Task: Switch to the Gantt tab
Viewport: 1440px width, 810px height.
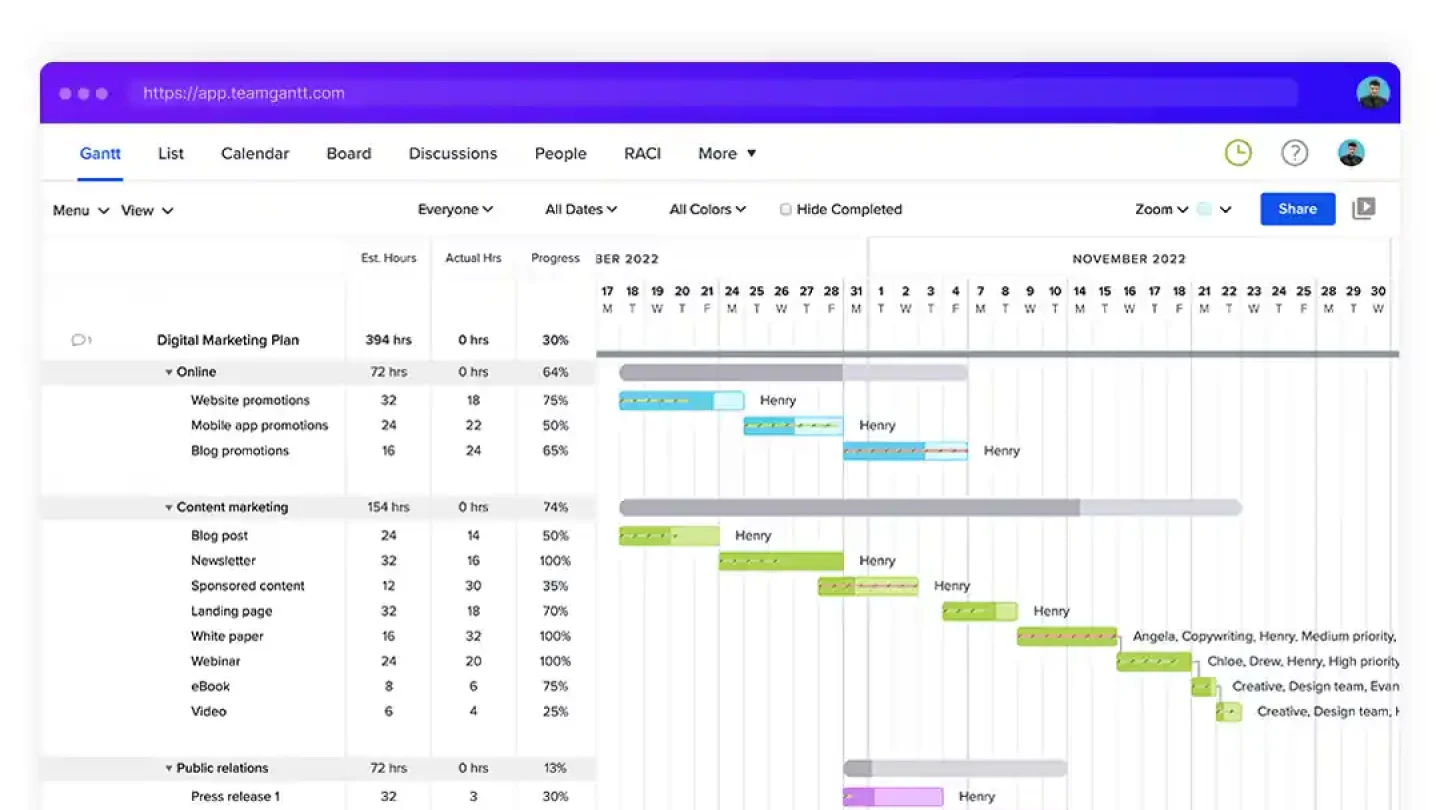Action: click(100, 153)
